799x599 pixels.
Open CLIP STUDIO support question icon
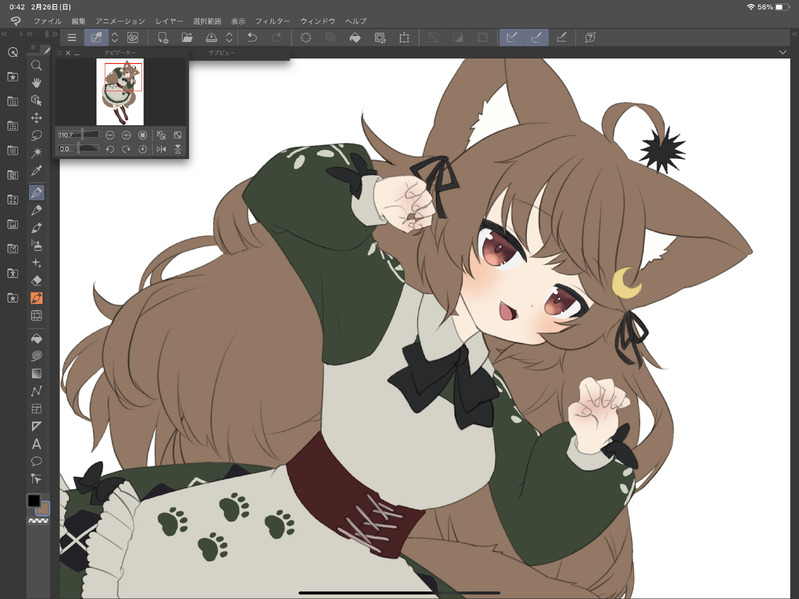tap(590, 38)
